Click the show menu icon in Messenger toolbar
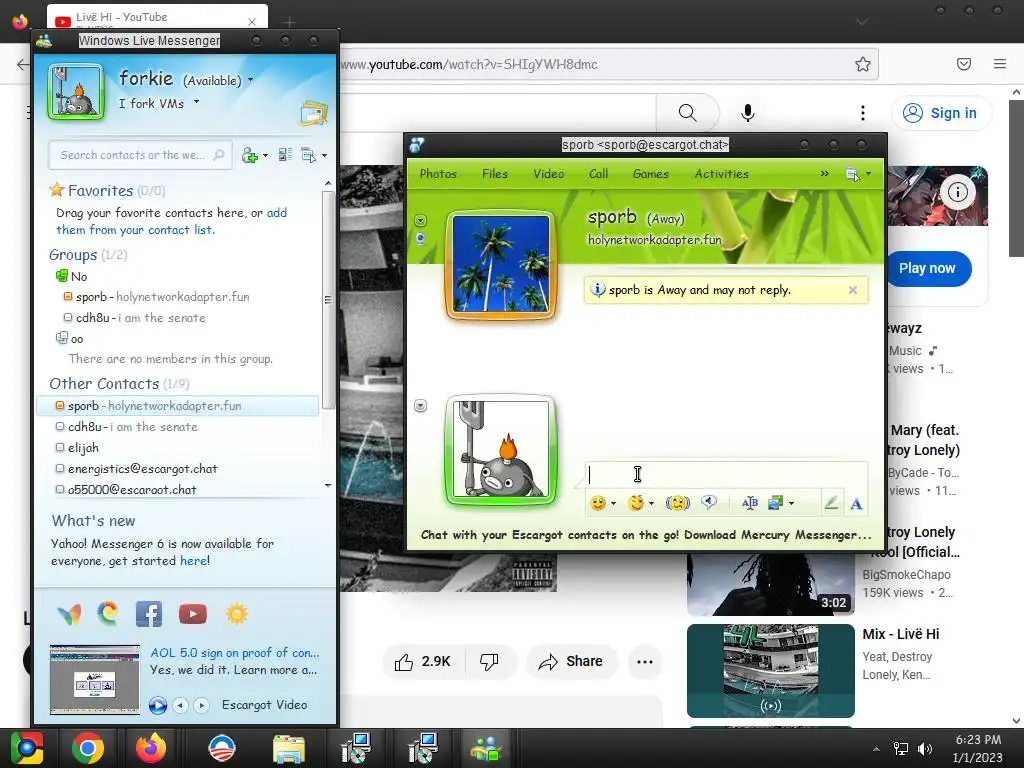Screen dimensions: 1024x768 coord(308,155)
